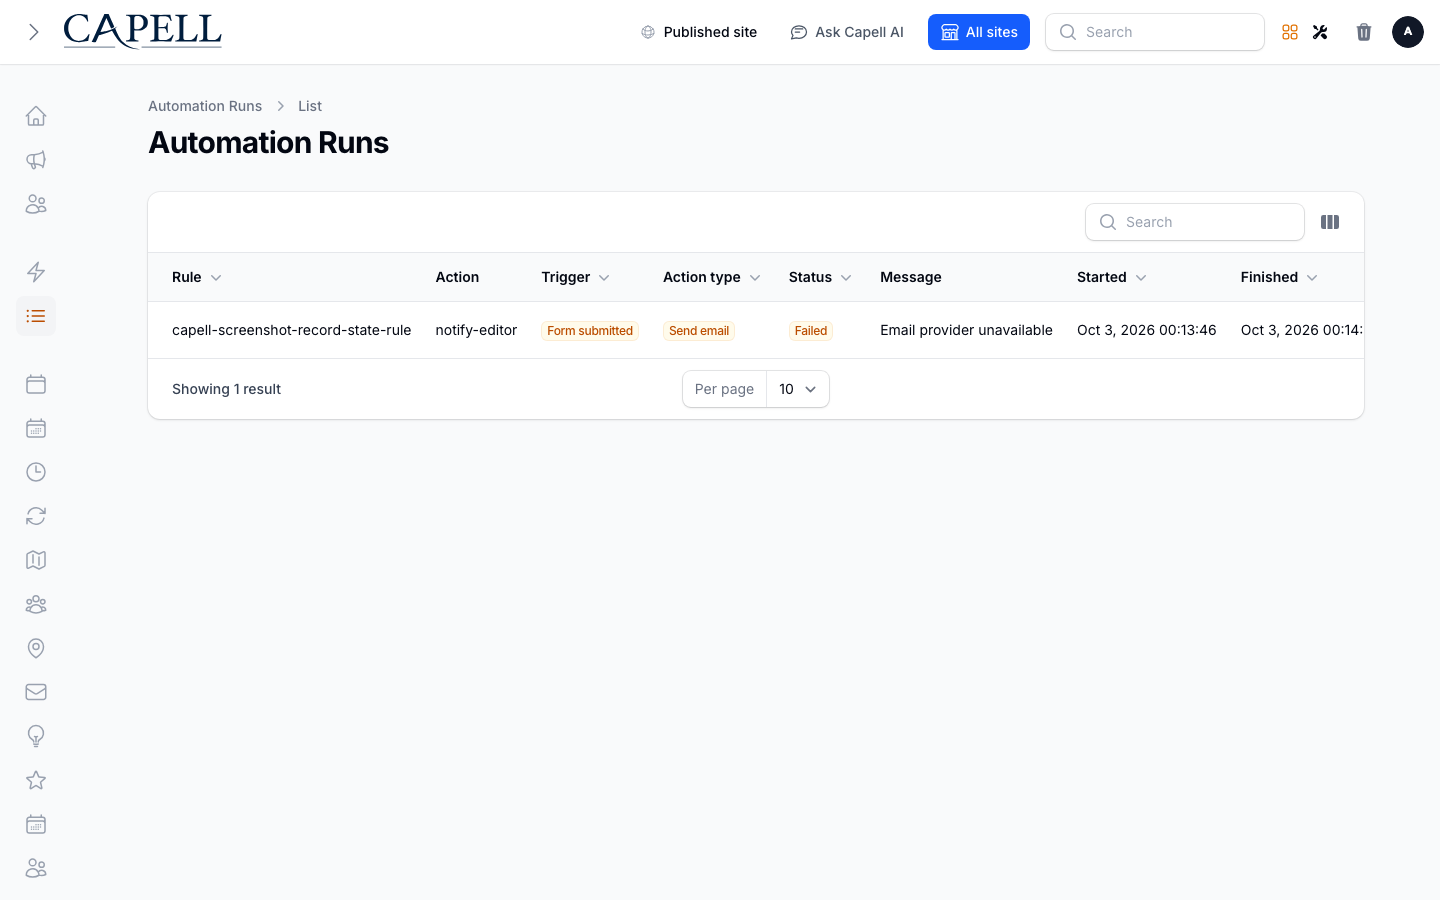Sort by the Rule column header
Viewport: 1440px width, 900px height.
pos(197,277)
